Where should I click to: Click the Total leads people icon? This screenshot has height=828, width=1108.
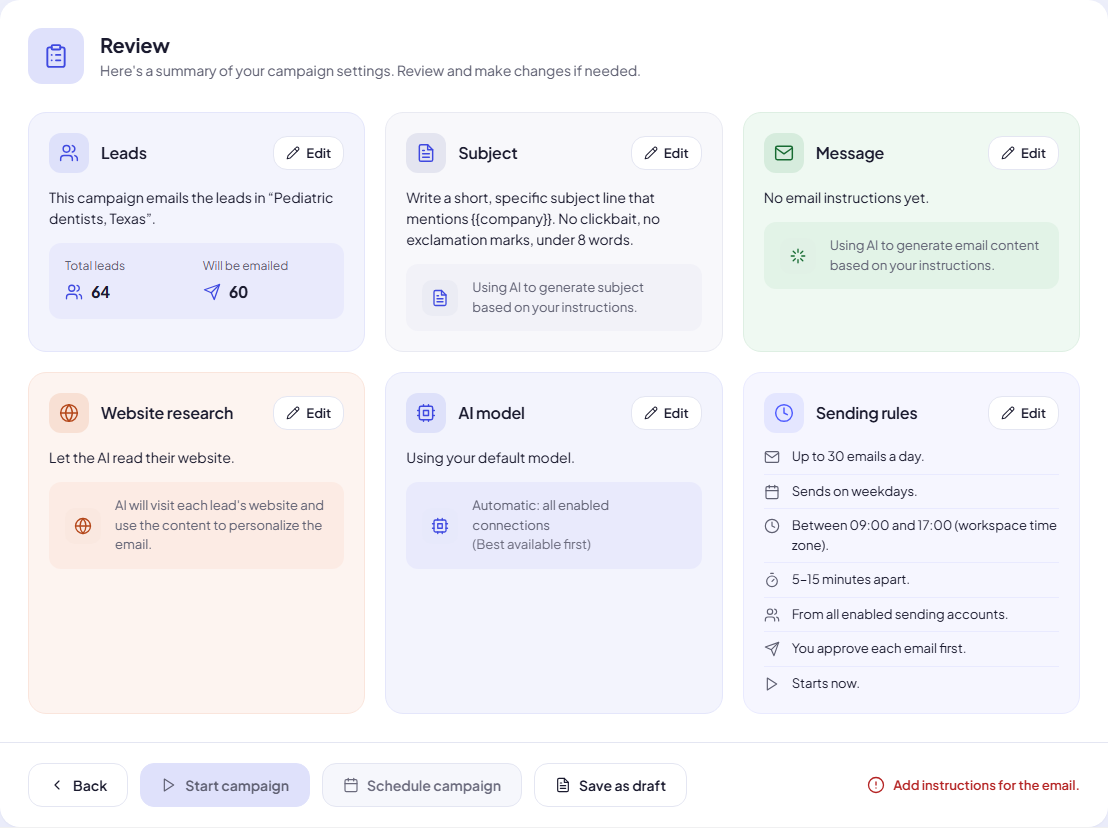73,292
